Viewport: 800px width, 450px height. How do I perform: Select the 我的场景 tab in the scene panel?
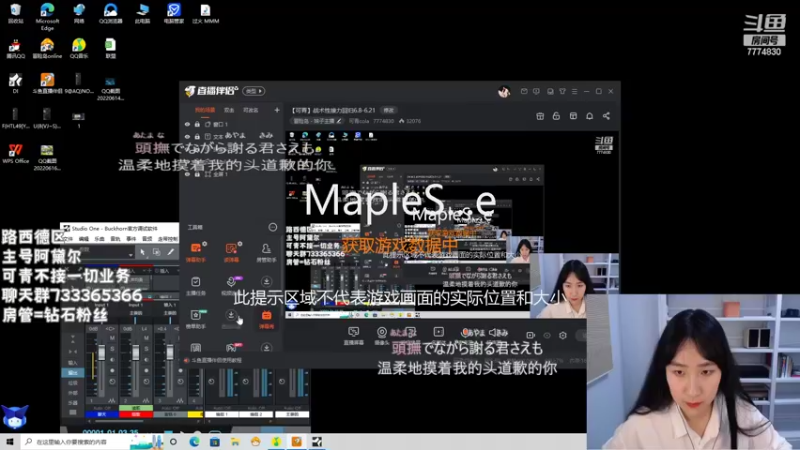pos(205,110)
